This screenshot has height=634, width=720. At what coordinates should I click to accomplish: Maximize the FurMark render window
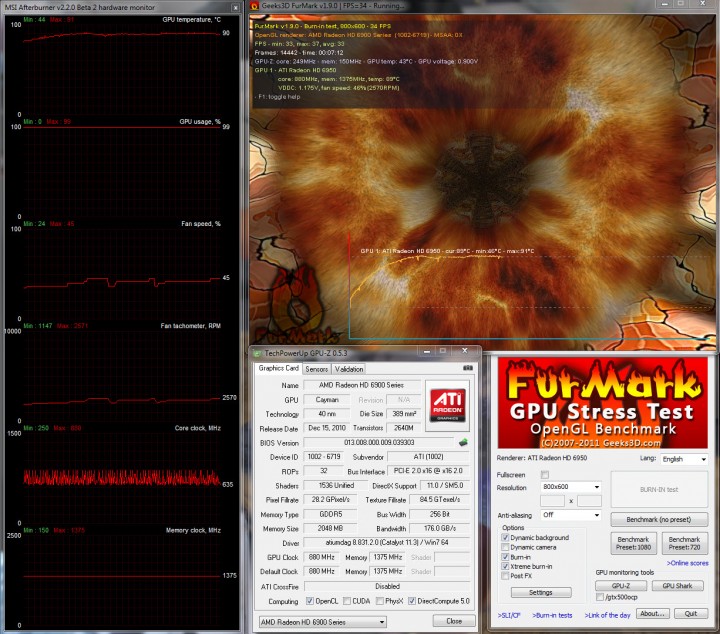(x=681, y=4)
